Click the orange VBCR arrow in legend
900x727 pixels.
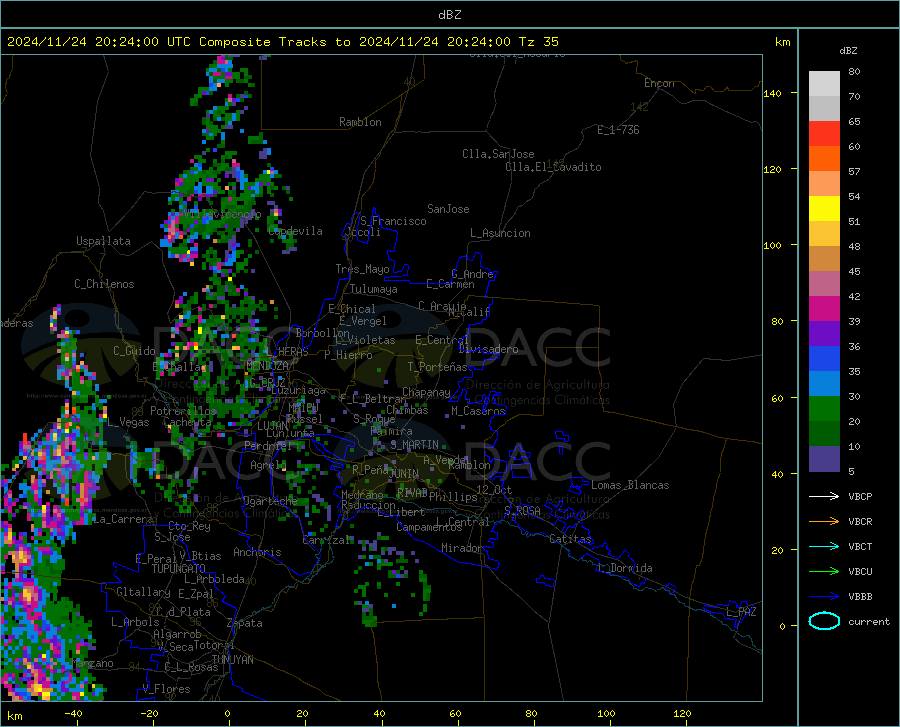click(824, 522)
